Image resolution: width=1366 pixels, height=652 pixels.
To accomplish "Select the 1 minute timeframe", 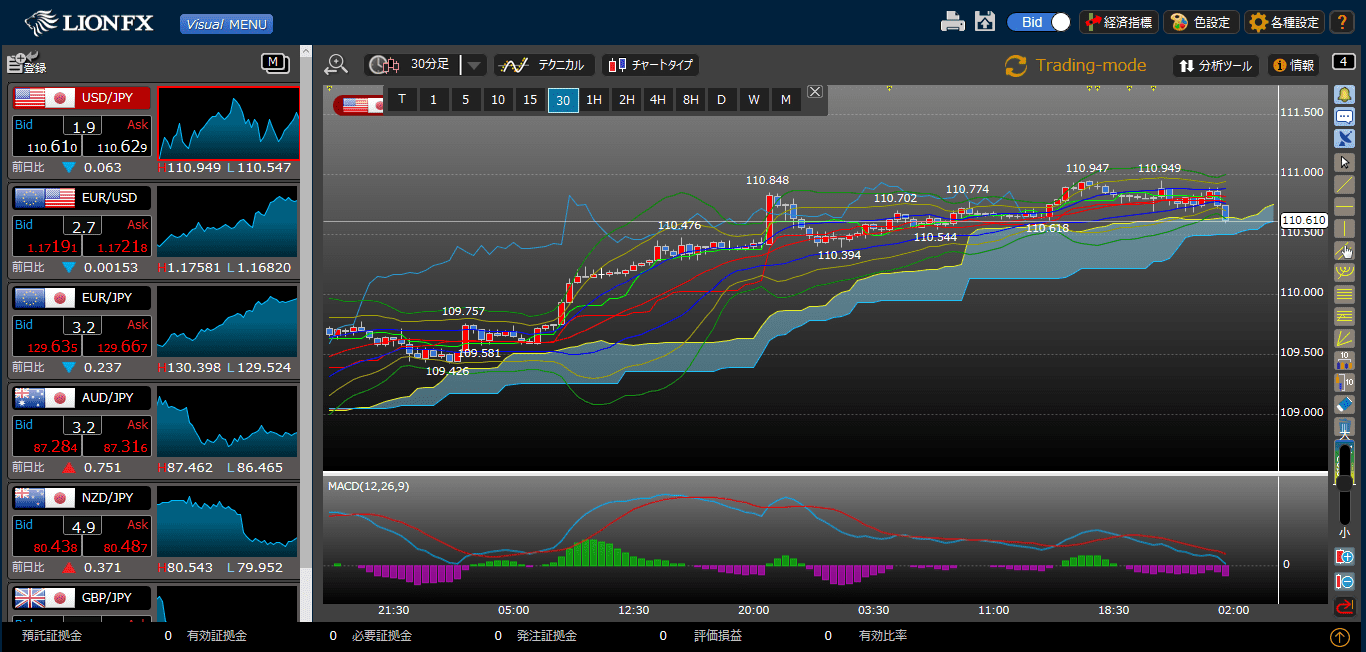I will 433,100.
